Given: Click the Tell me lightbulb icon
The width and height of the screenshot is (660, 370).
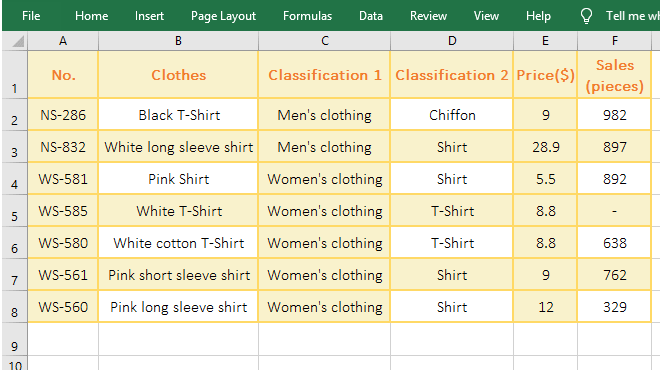Looking at the screenshot, I should (x=586, y=16).
